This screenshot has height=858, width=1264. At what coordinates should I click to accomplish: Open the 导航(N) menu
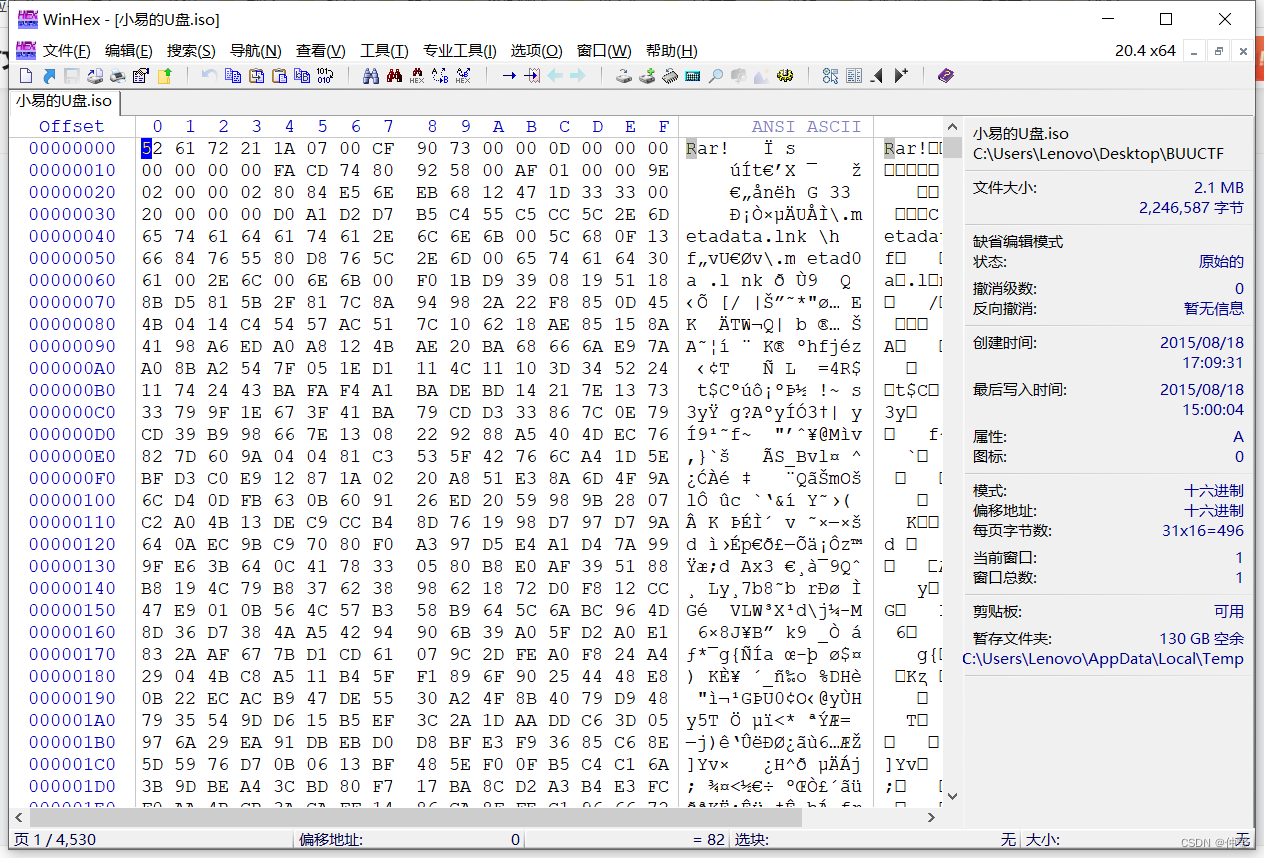[x=256, y=51]
